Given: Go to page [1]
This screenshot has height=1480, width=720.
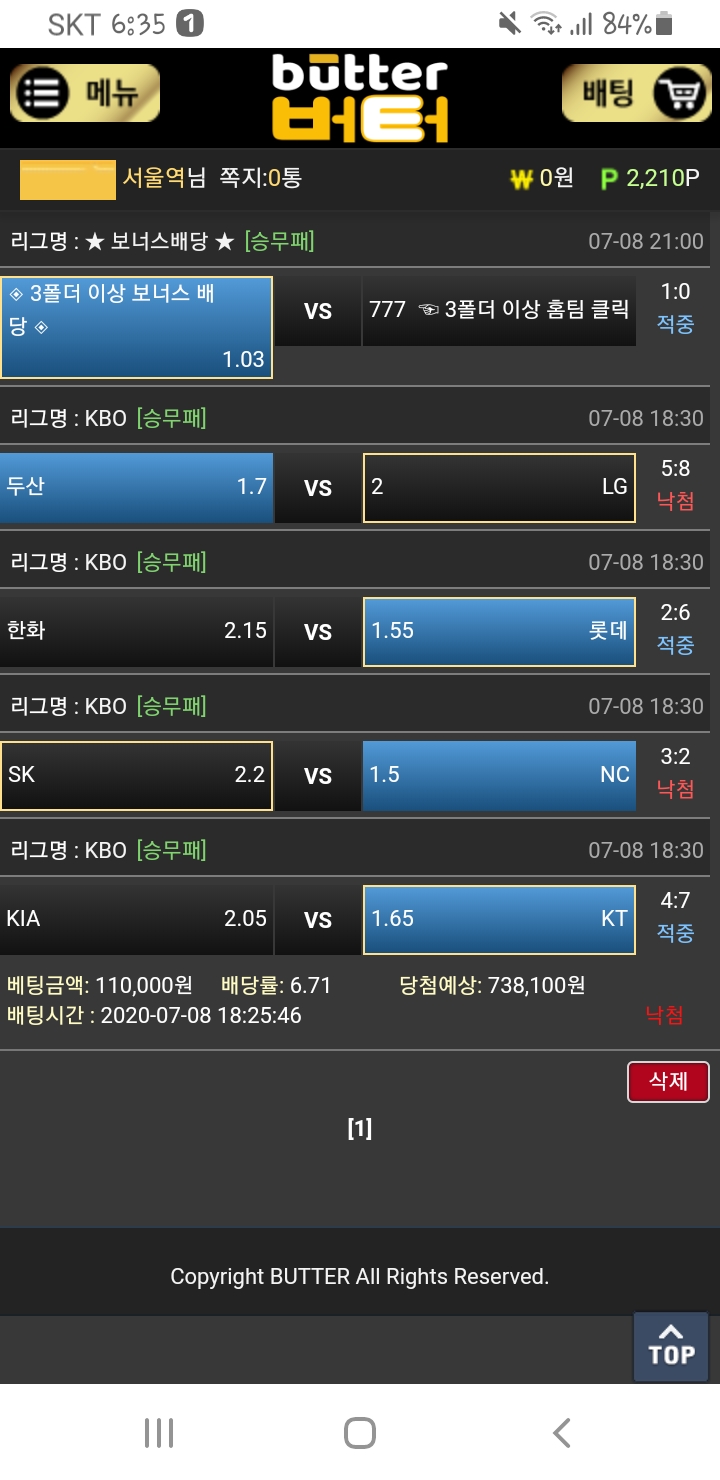Looking at the screenshot, I should (359, 1129).
